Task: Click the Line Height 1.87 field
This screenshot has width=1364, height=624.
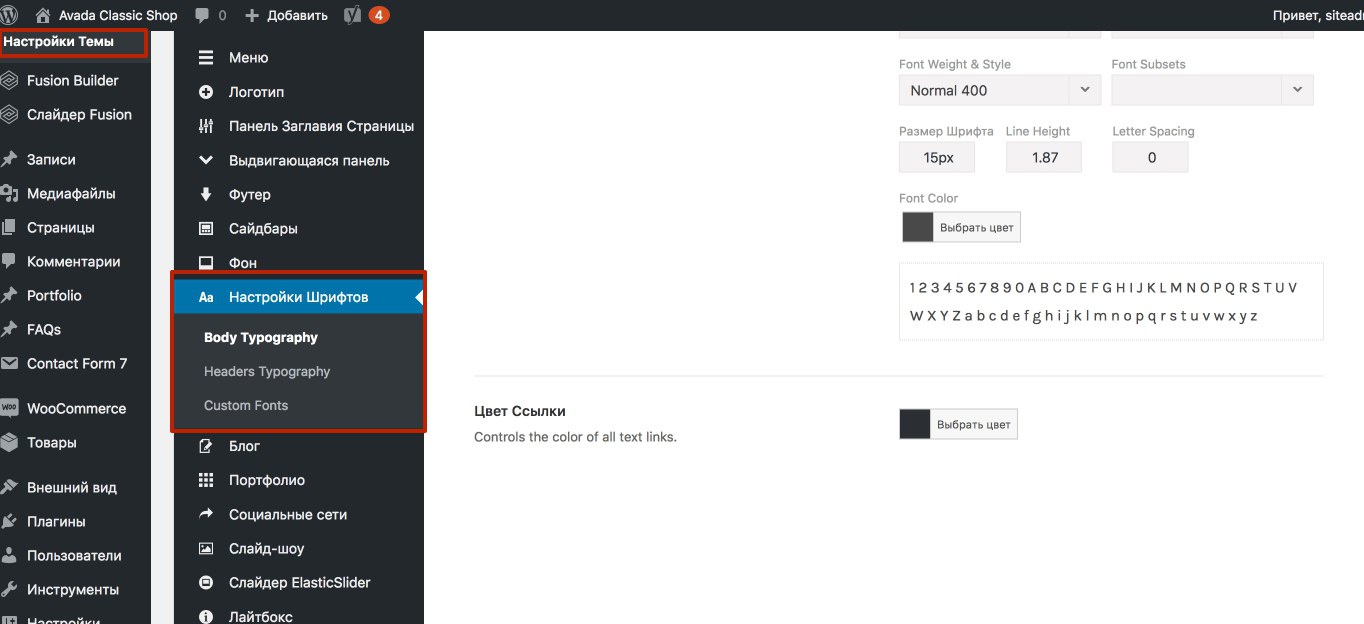Action: (1044, 157)
